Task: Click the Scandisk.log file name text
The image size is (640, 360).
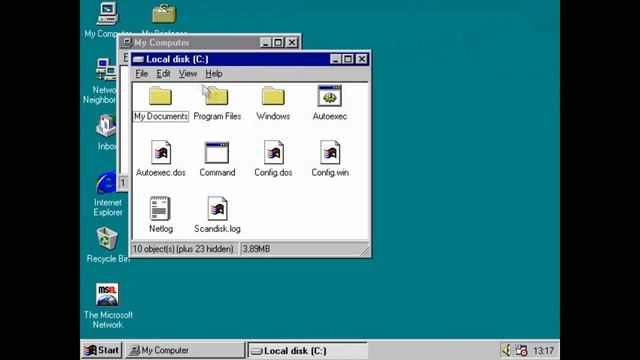Action: 217,229
